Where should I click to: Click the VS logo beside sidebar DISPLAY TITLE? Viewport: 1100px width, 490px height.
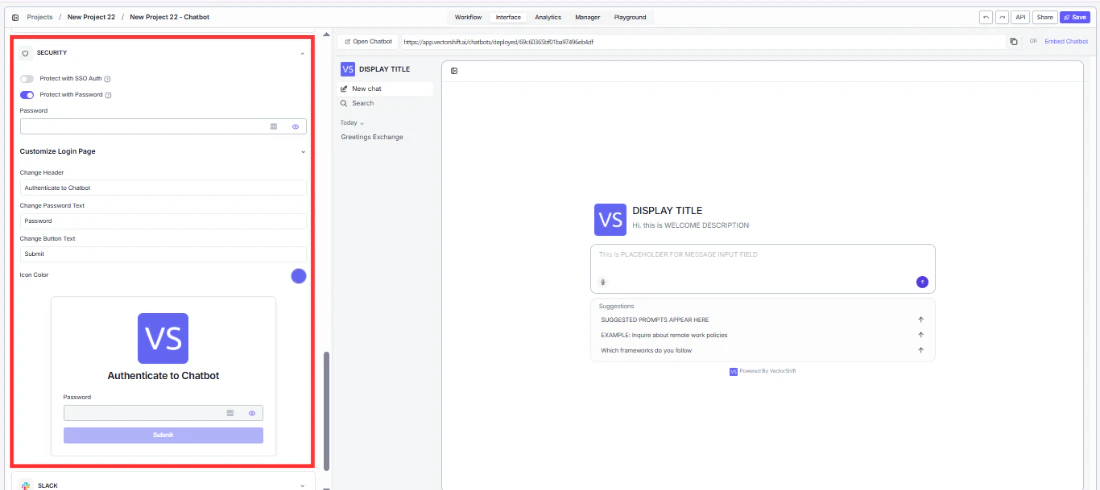pyautogui.click(x=347, y=69)
